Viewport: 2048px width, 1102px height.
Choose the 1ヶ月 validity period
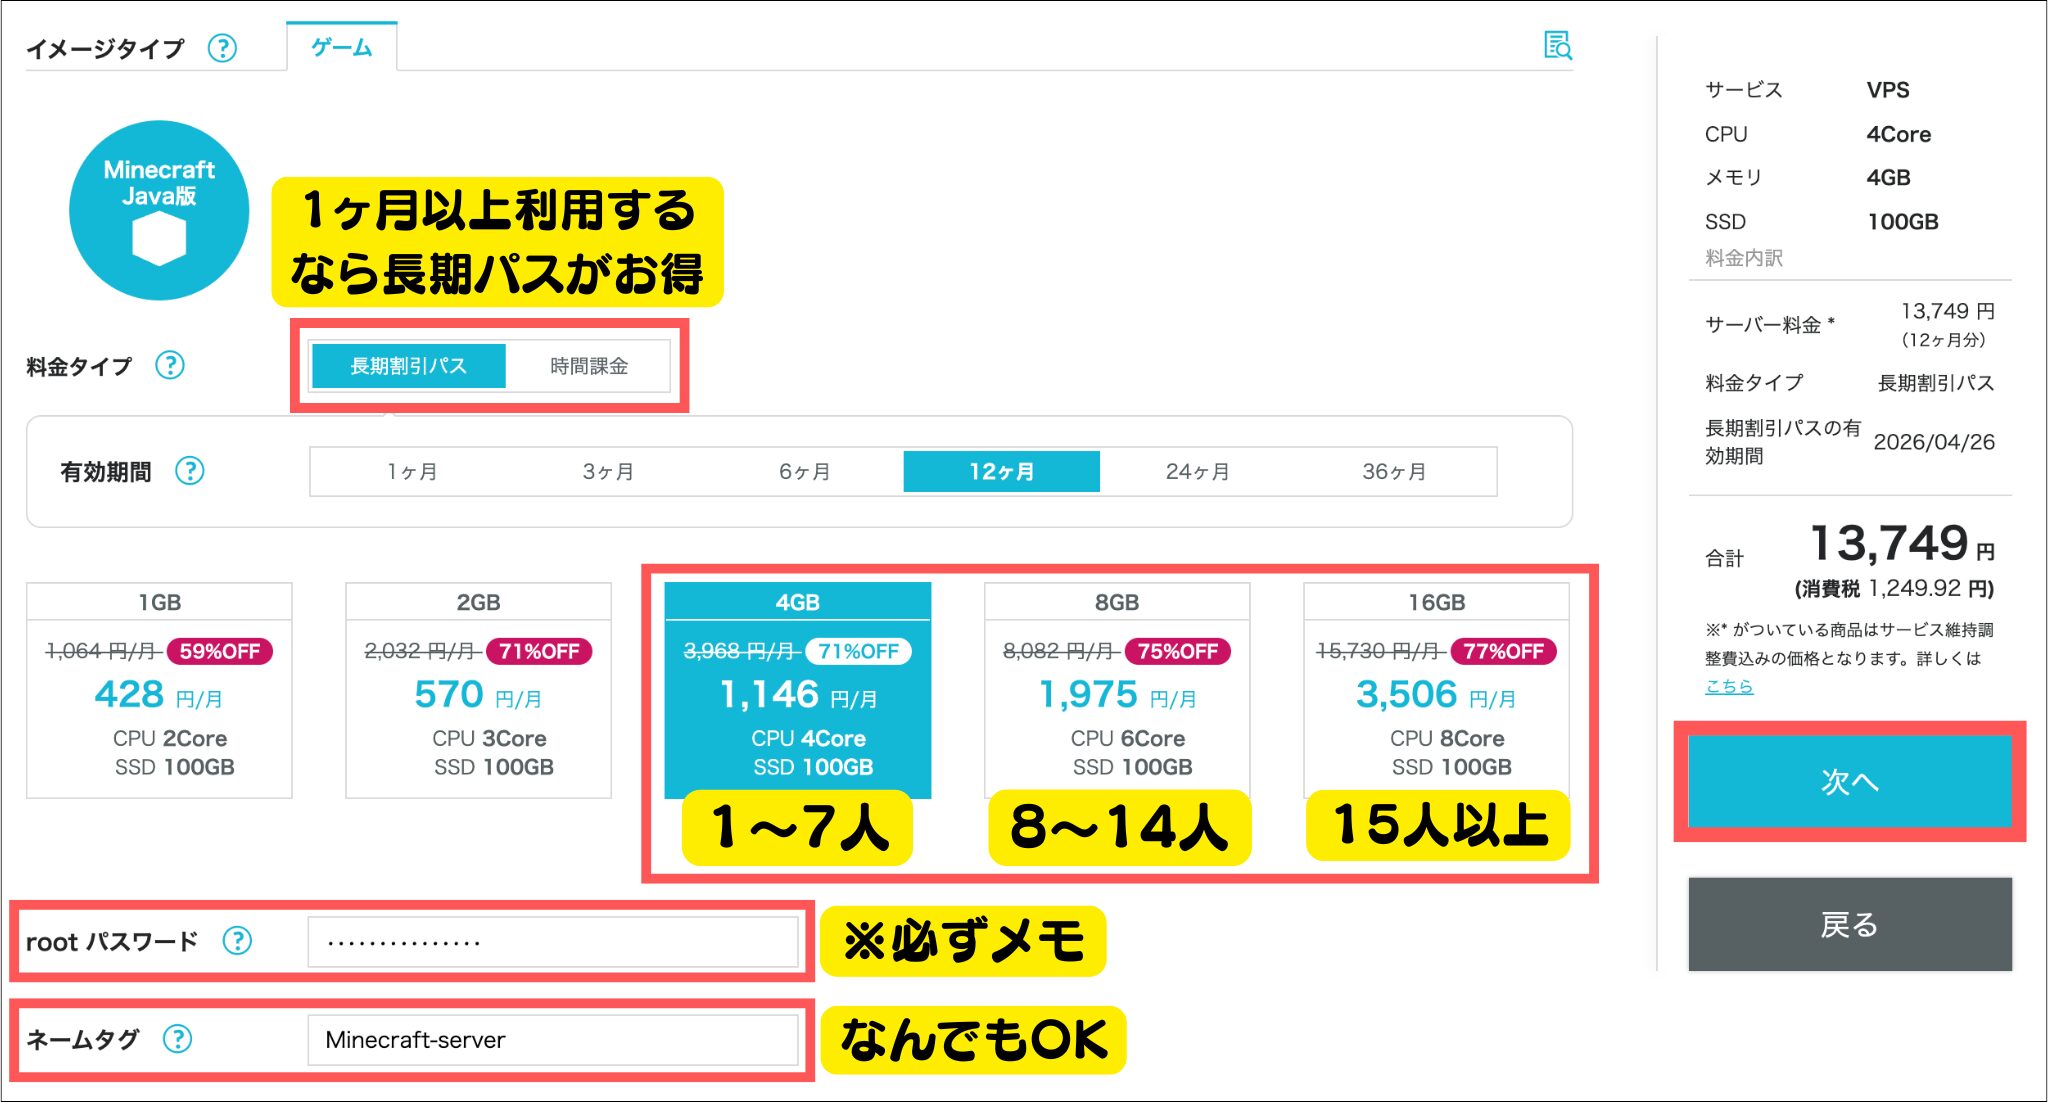tap(412, 471)
